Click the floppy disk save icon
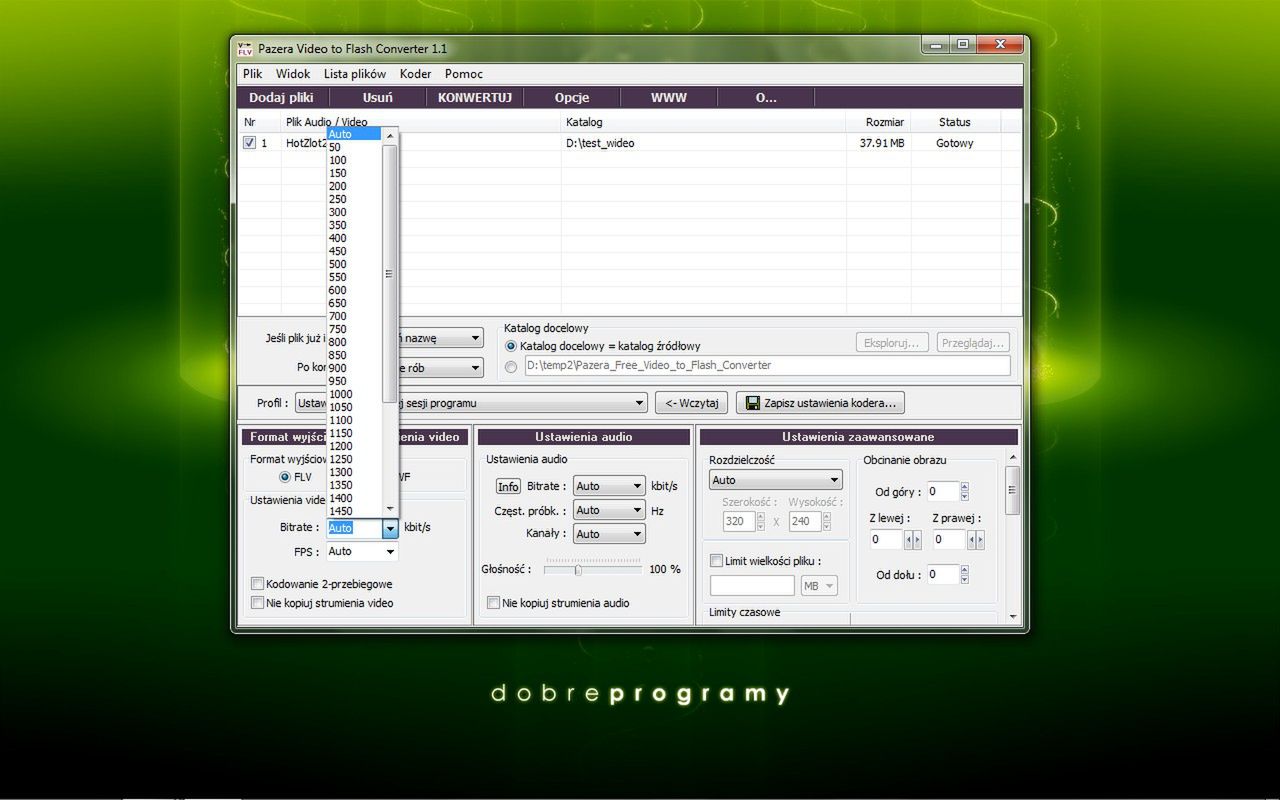Screen dimensions: 1280x800 [751, 403]
